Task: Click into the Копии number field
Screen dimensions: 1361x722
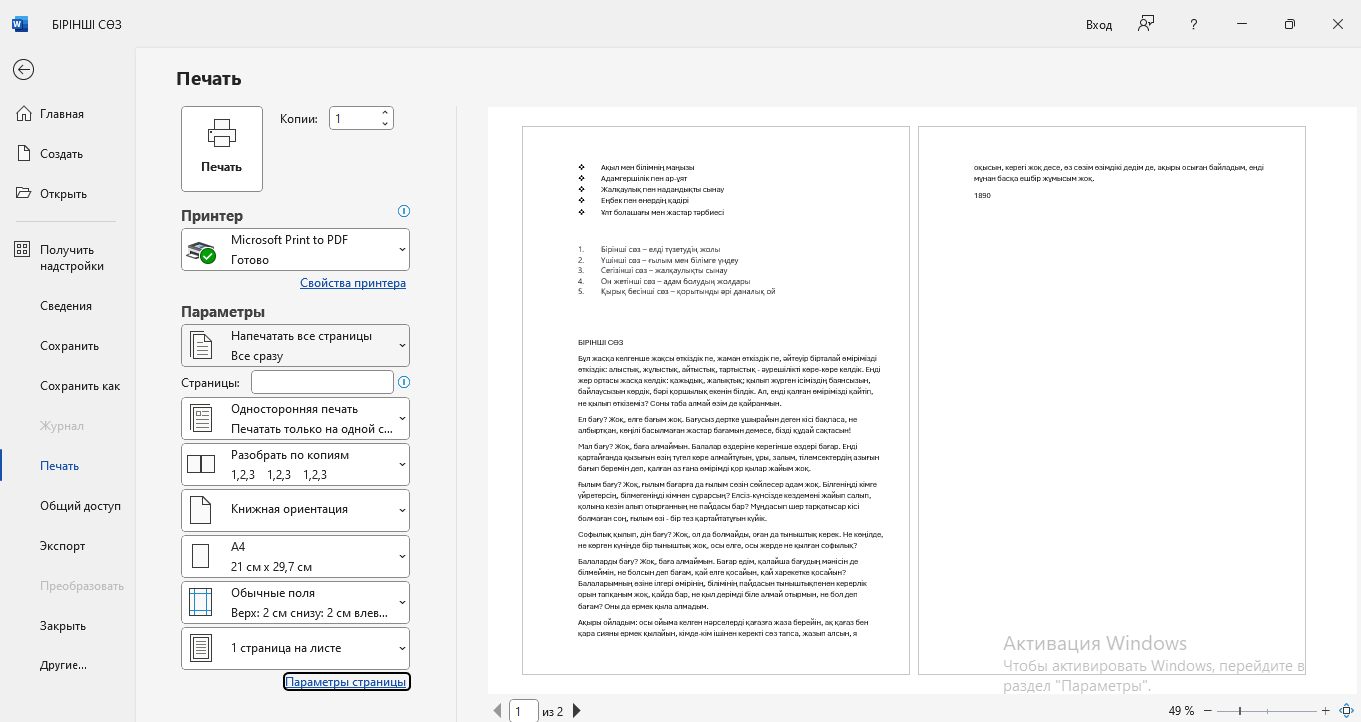Action: (354, 118)
